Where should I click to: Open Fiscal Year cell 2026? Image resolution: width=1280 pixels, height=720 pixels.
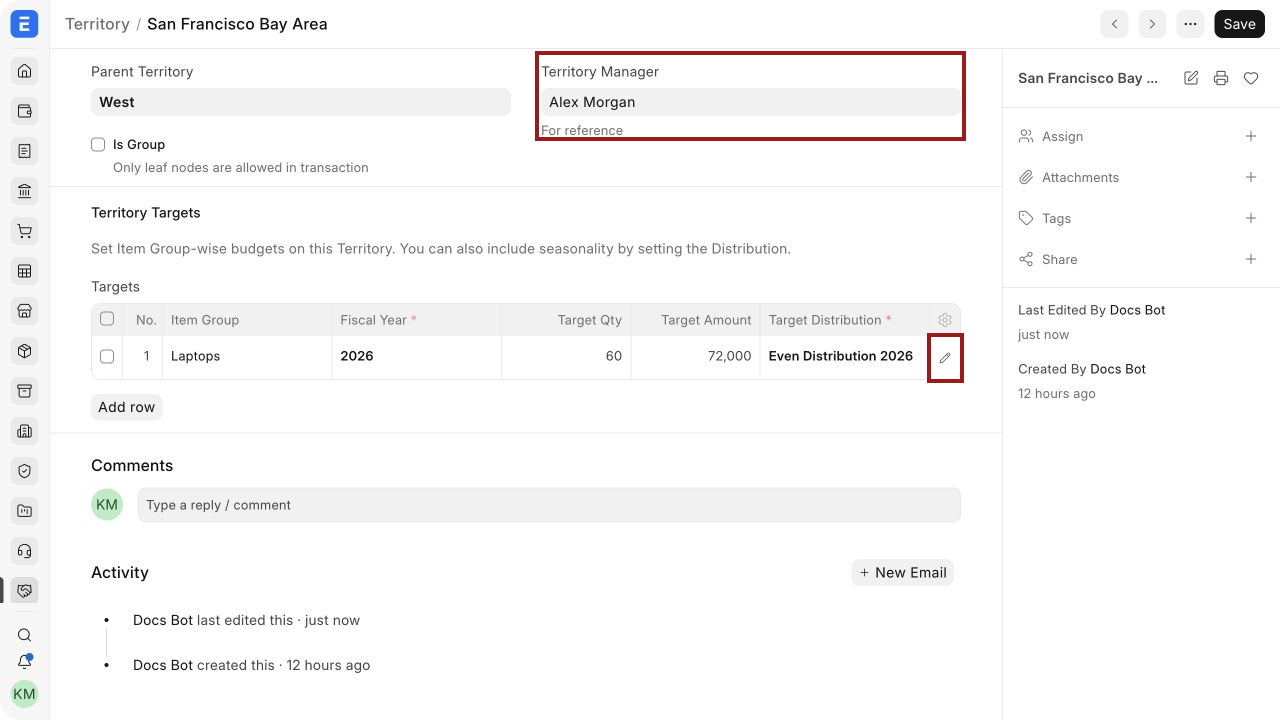pos(416,356)
